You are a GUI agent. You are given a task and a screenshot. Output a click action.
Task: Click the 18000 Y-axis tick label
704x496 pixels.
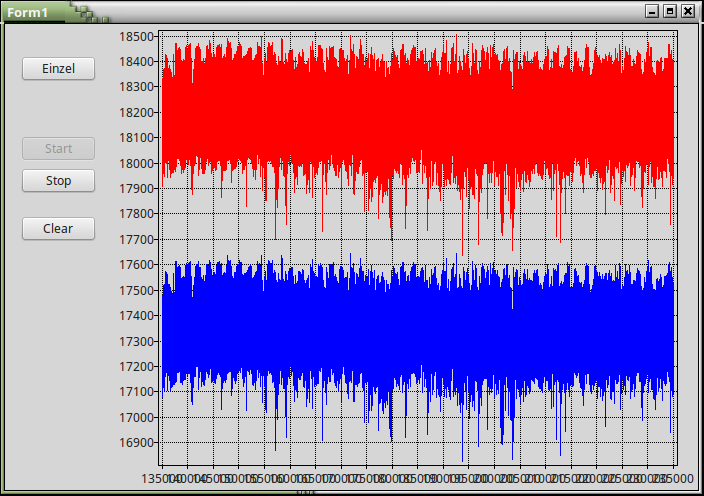[x=136, y=164]
